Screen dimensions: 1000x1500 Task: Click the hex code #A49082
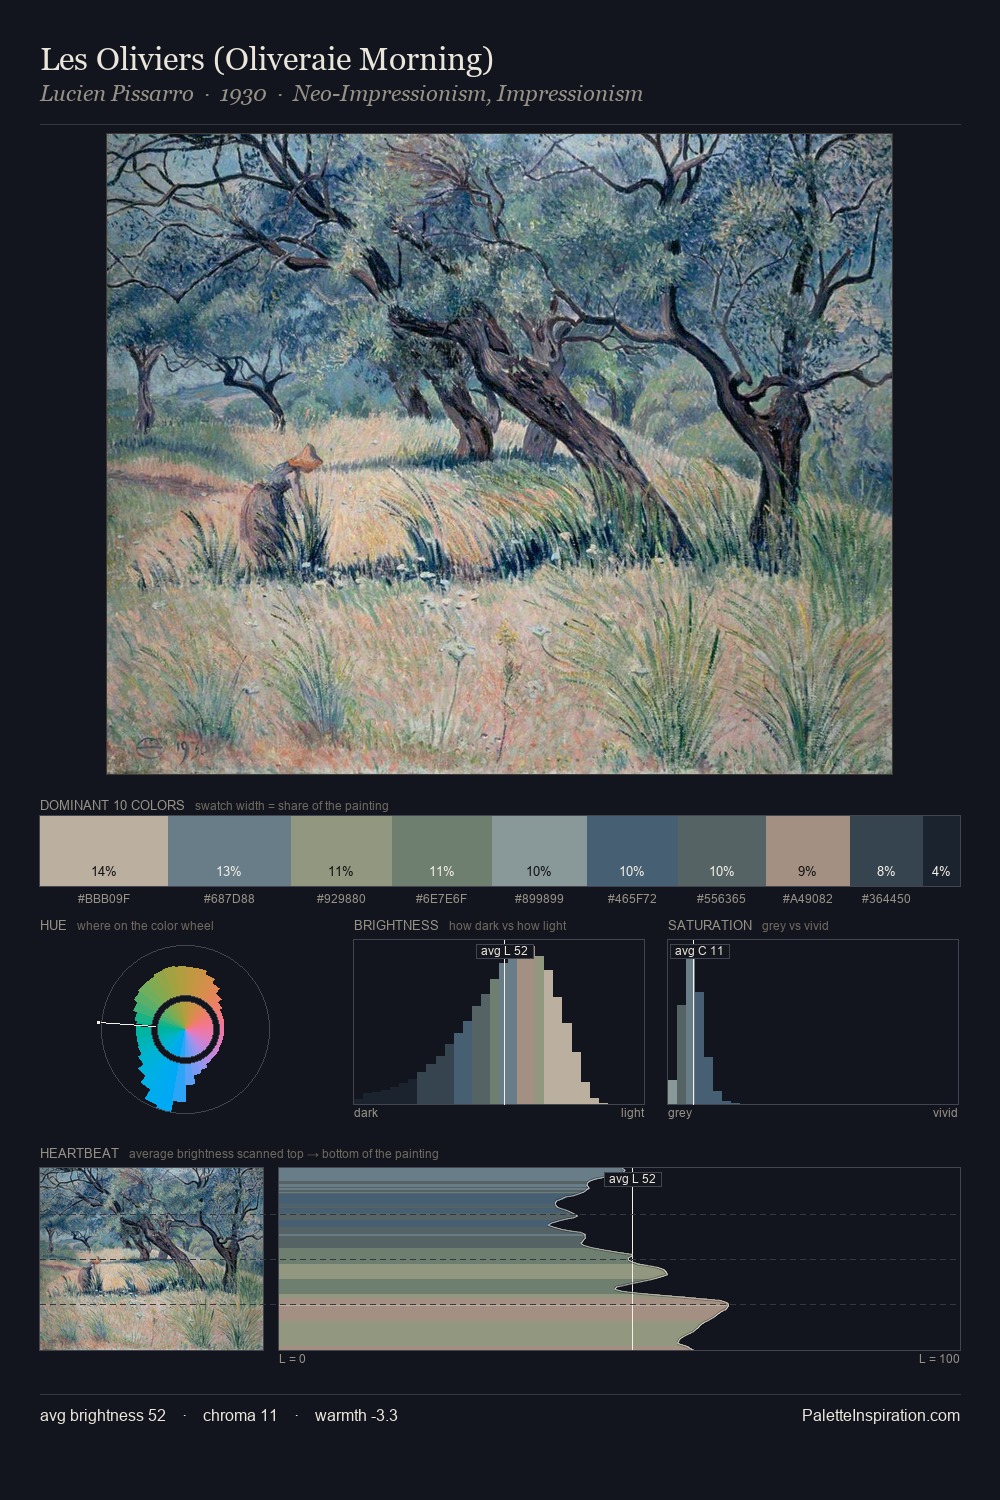808,899
